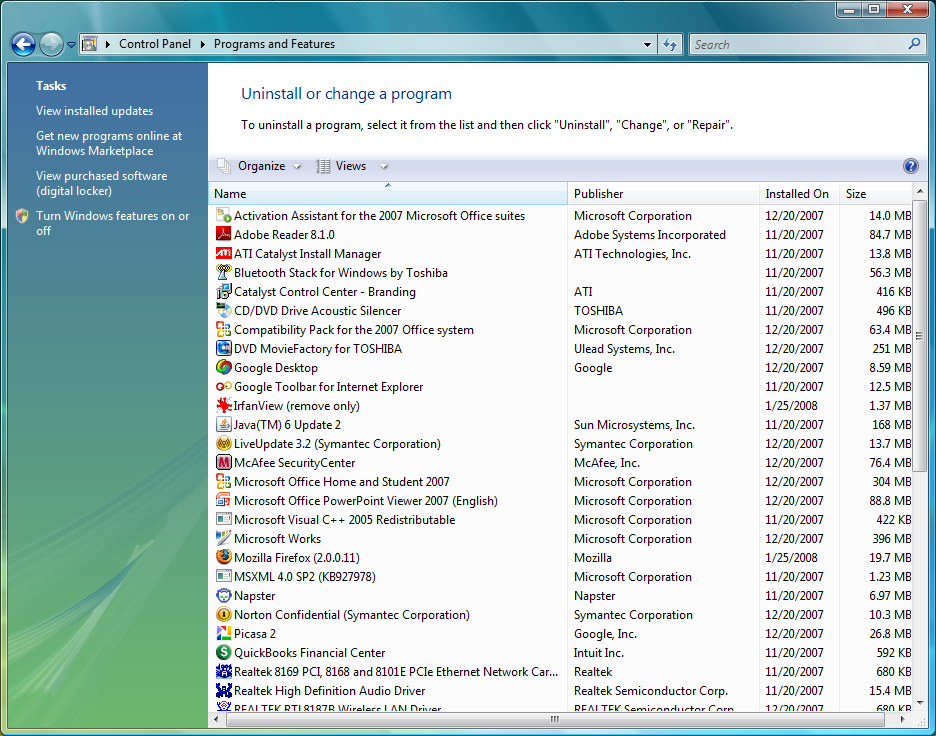The width and height of the screenshot is (936, 736).
Task: Select the Realtek High Definition Audio Driver icon
Action: 223,691
